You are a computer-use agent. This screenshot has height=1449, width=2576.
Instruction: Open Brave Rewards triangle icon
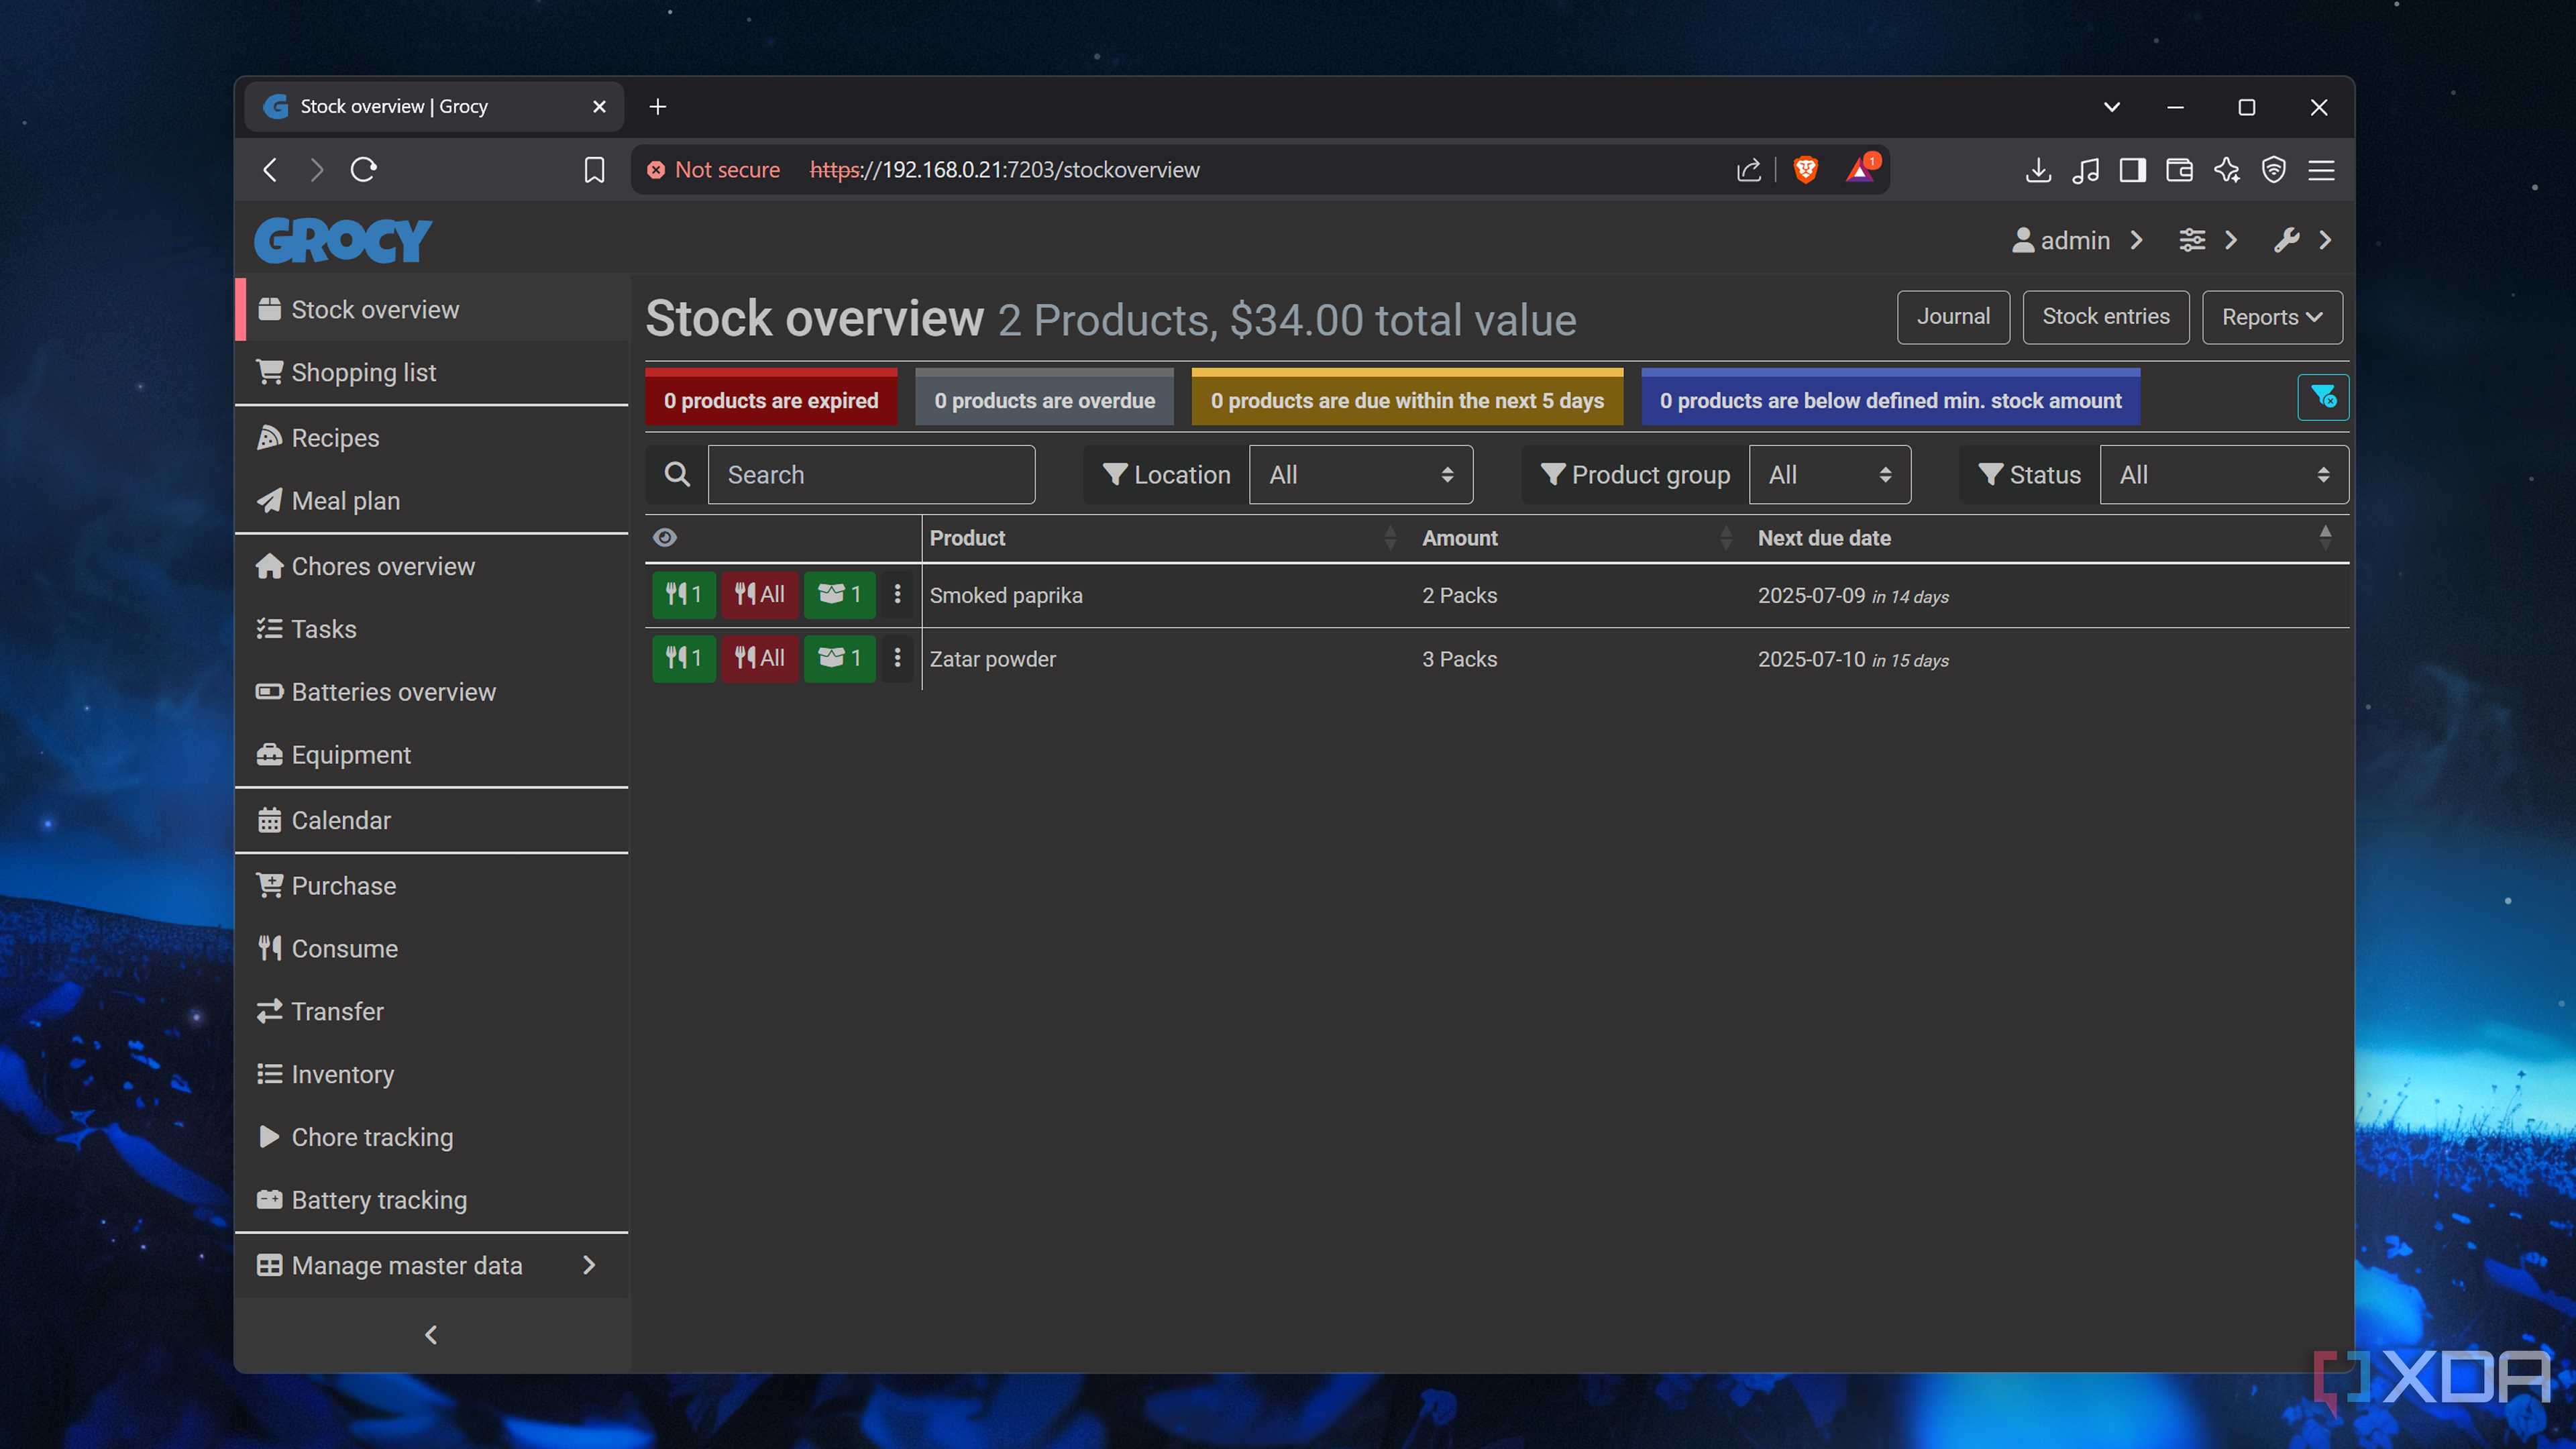tap(1861, 170)
